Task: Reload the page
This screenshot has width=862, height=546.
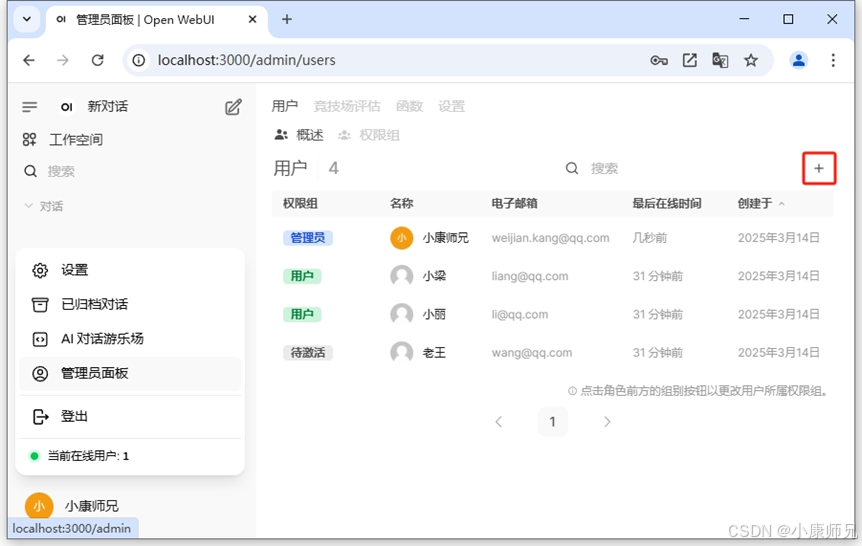Action: click(97, 60)
